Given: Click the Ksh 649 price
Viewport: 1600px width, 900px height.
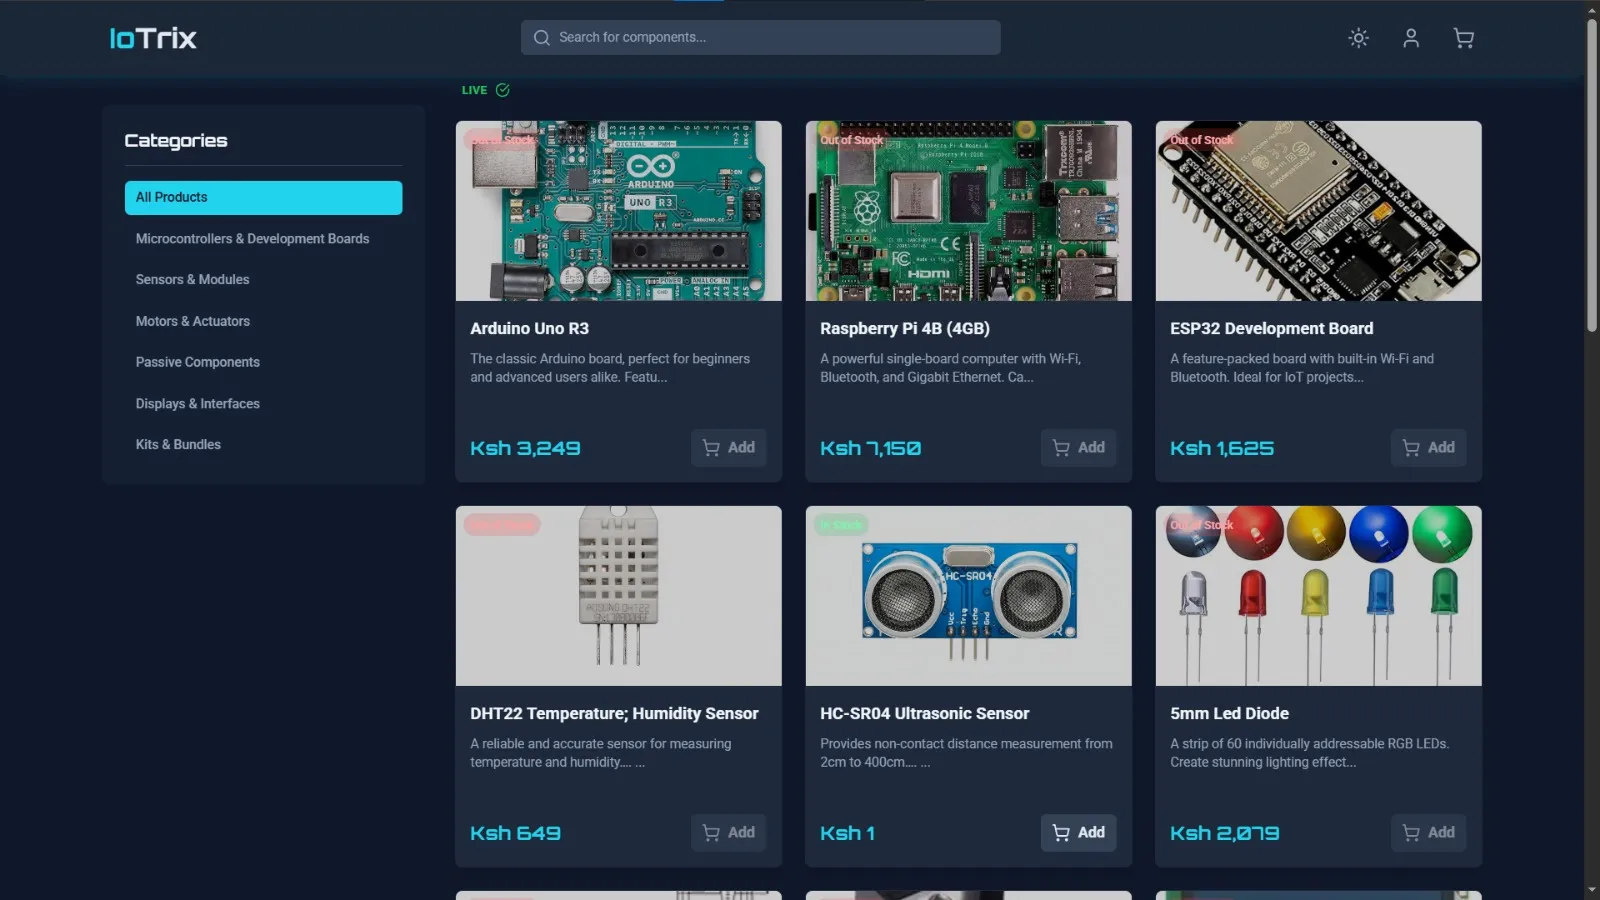Looking at the screenshot, I should pyautogui.click(x=516, y=833).
